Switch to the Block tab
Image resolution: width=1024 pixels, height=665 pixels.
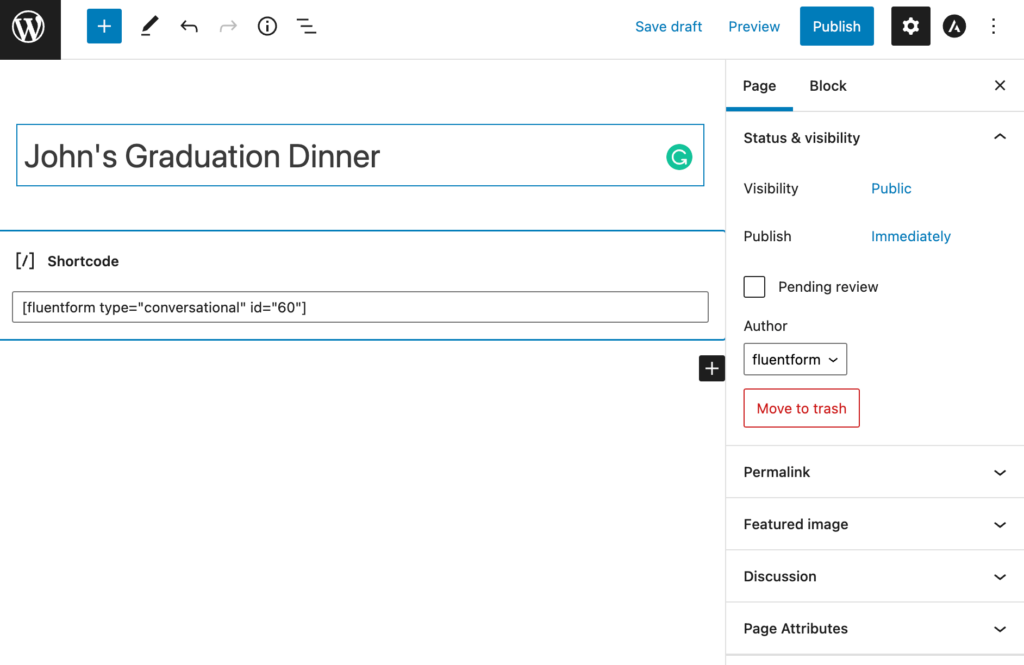pos(827,86)
